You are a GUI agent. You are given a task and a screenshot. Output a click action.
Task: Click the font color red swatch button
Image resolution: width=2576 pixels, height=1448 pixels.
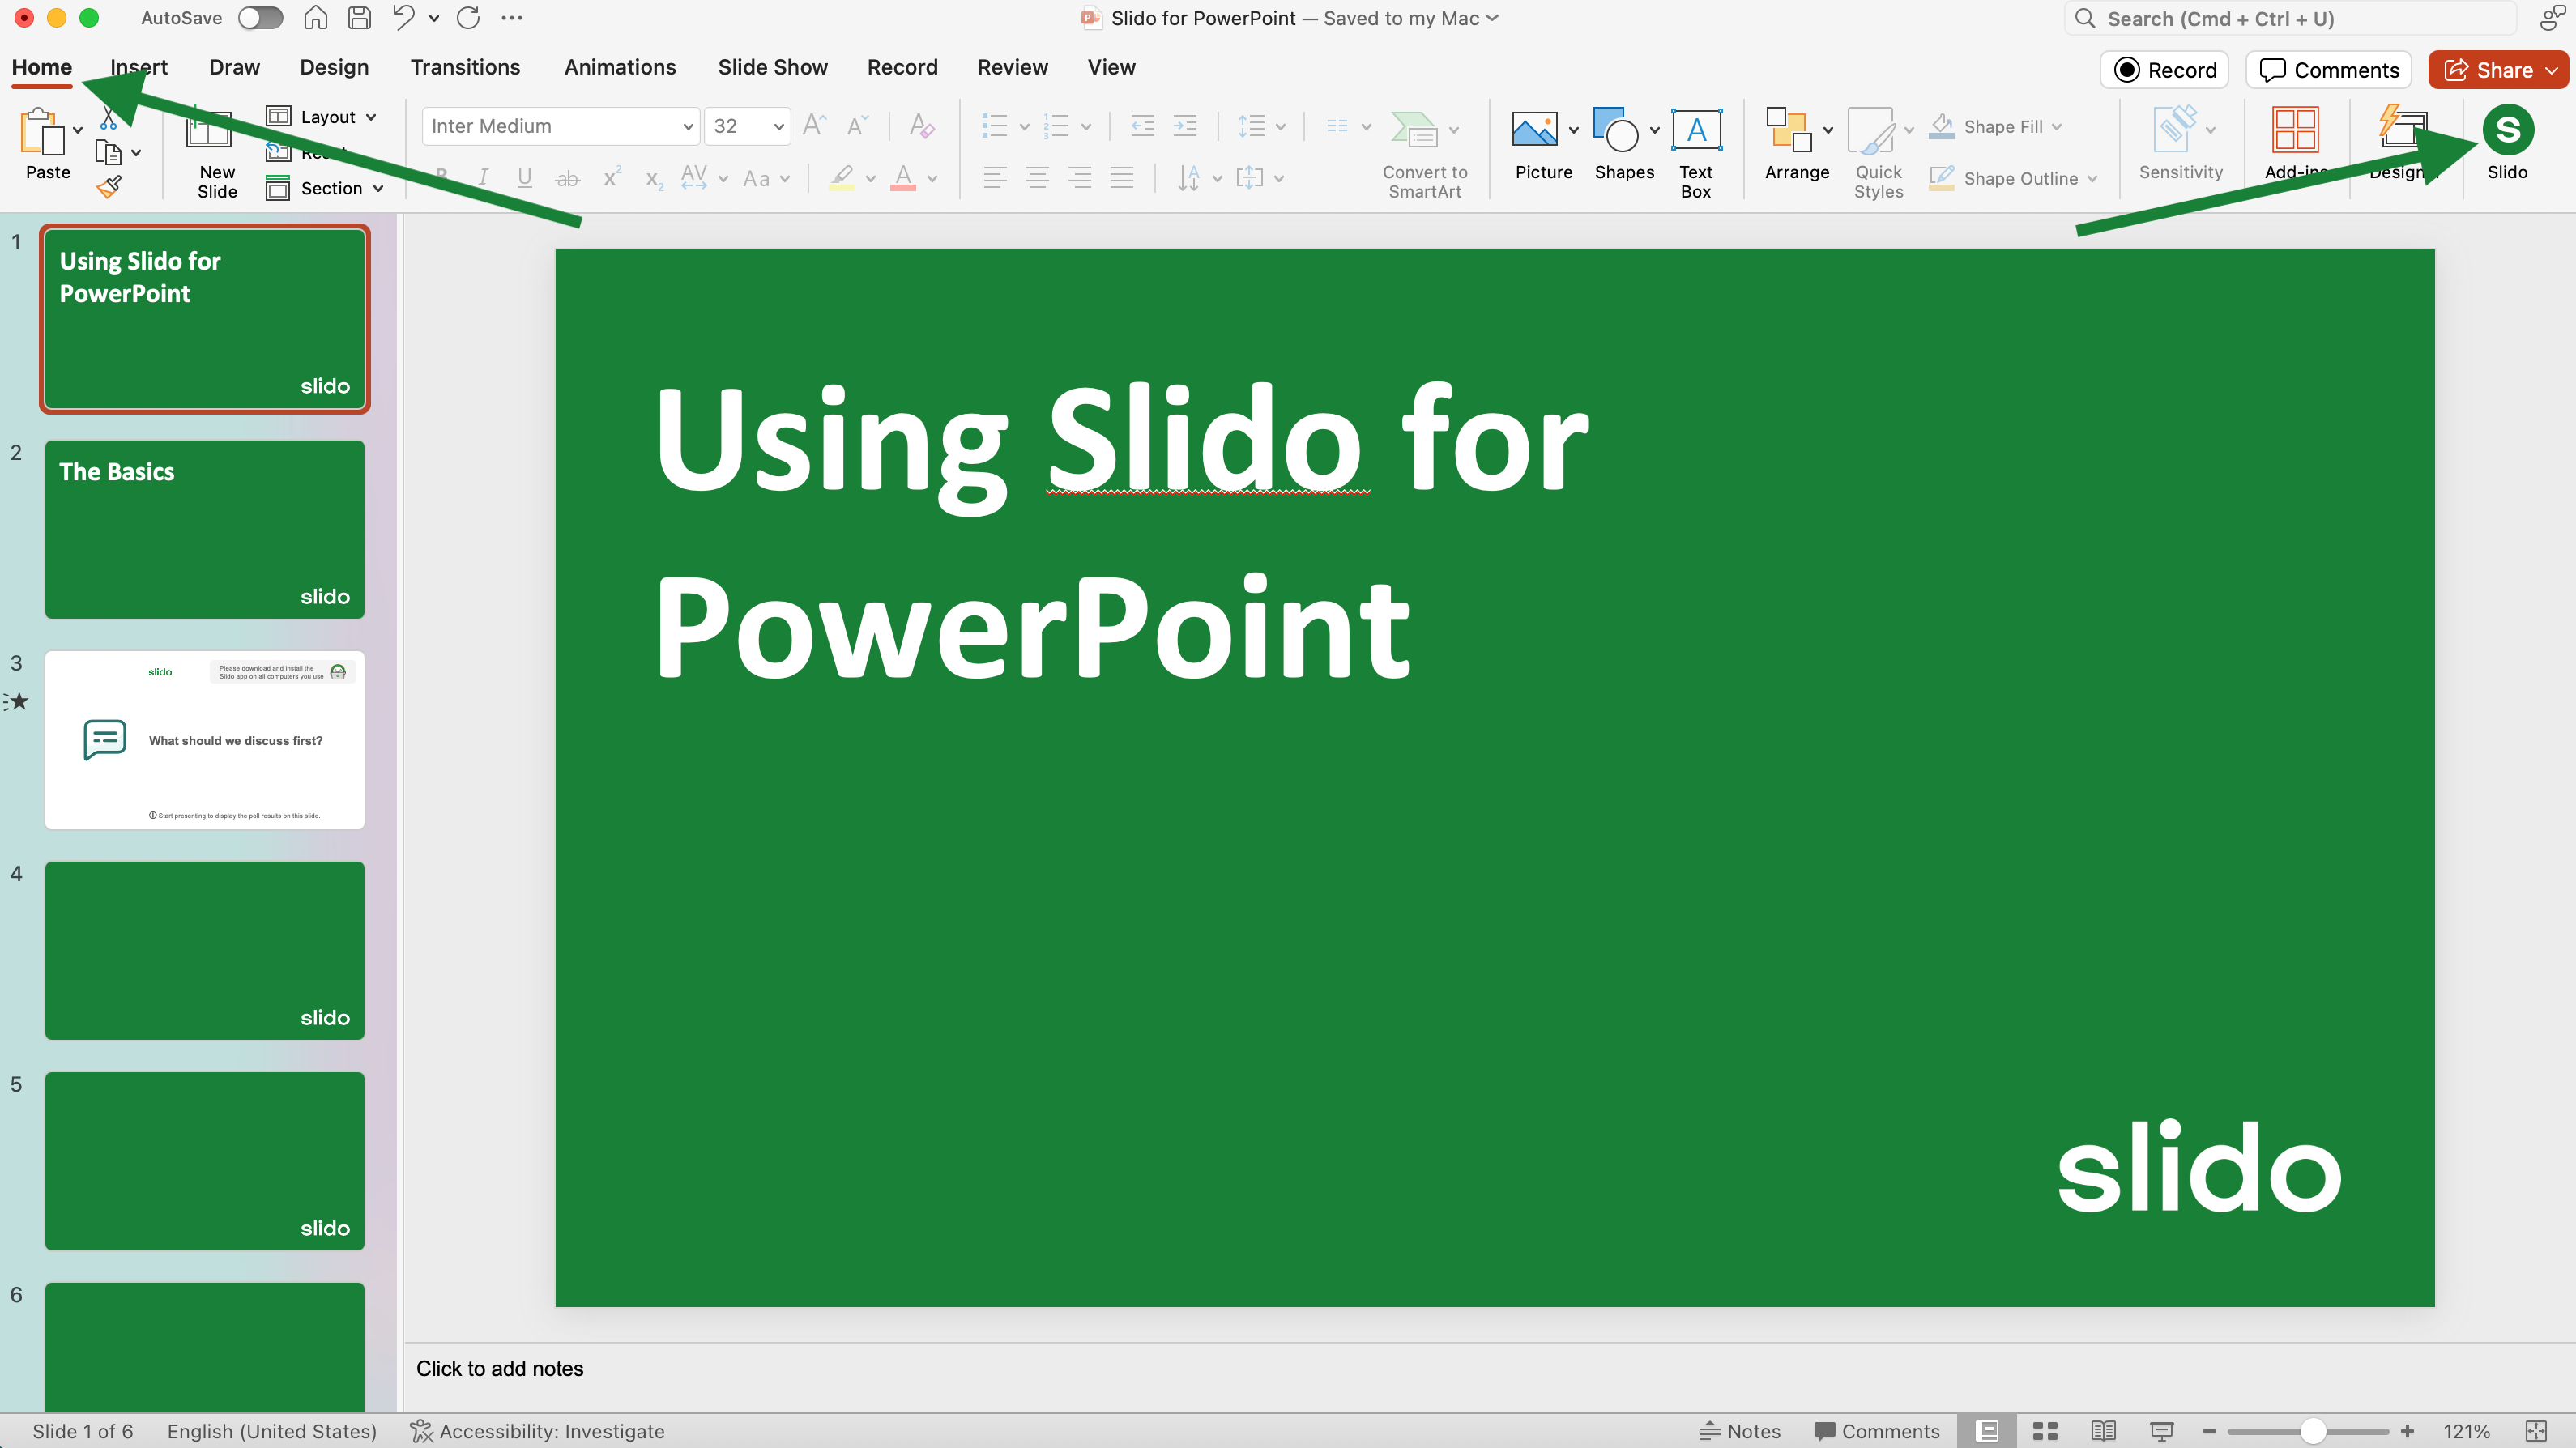(x=903, y=178)
